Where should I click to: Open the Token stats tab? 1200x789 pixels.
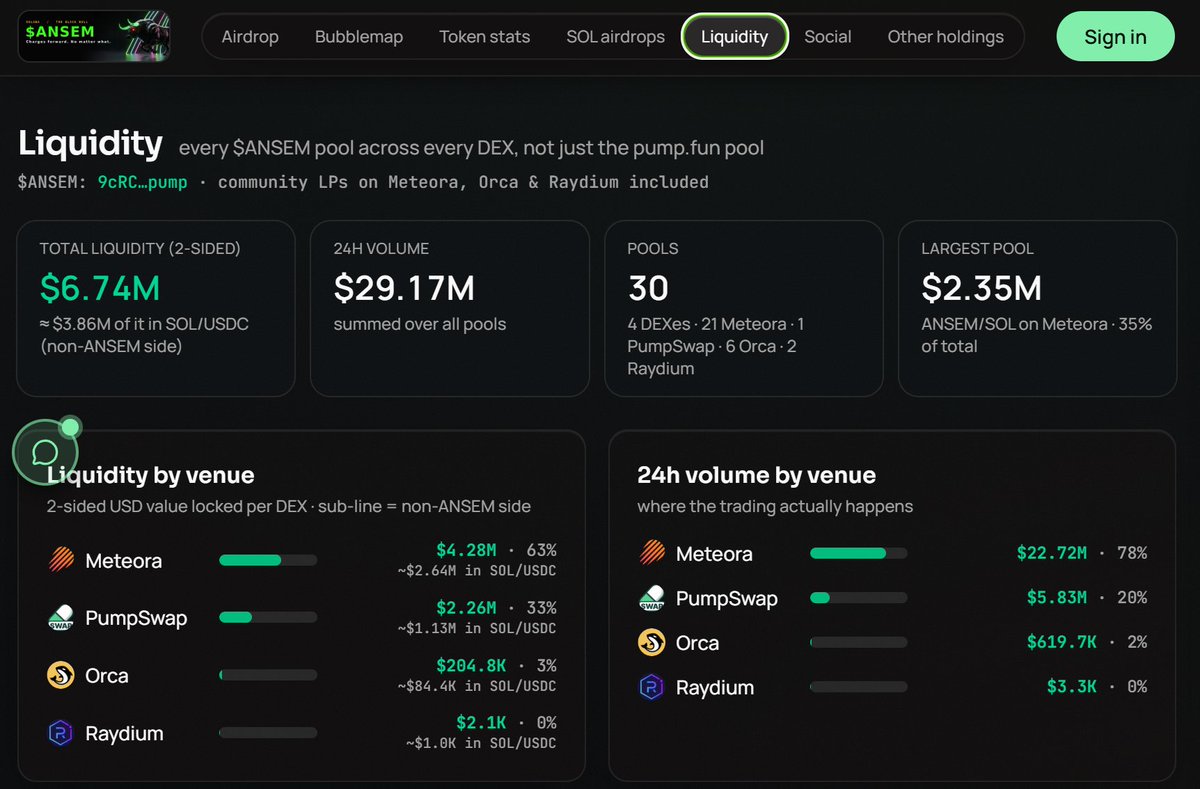[485, 37]
